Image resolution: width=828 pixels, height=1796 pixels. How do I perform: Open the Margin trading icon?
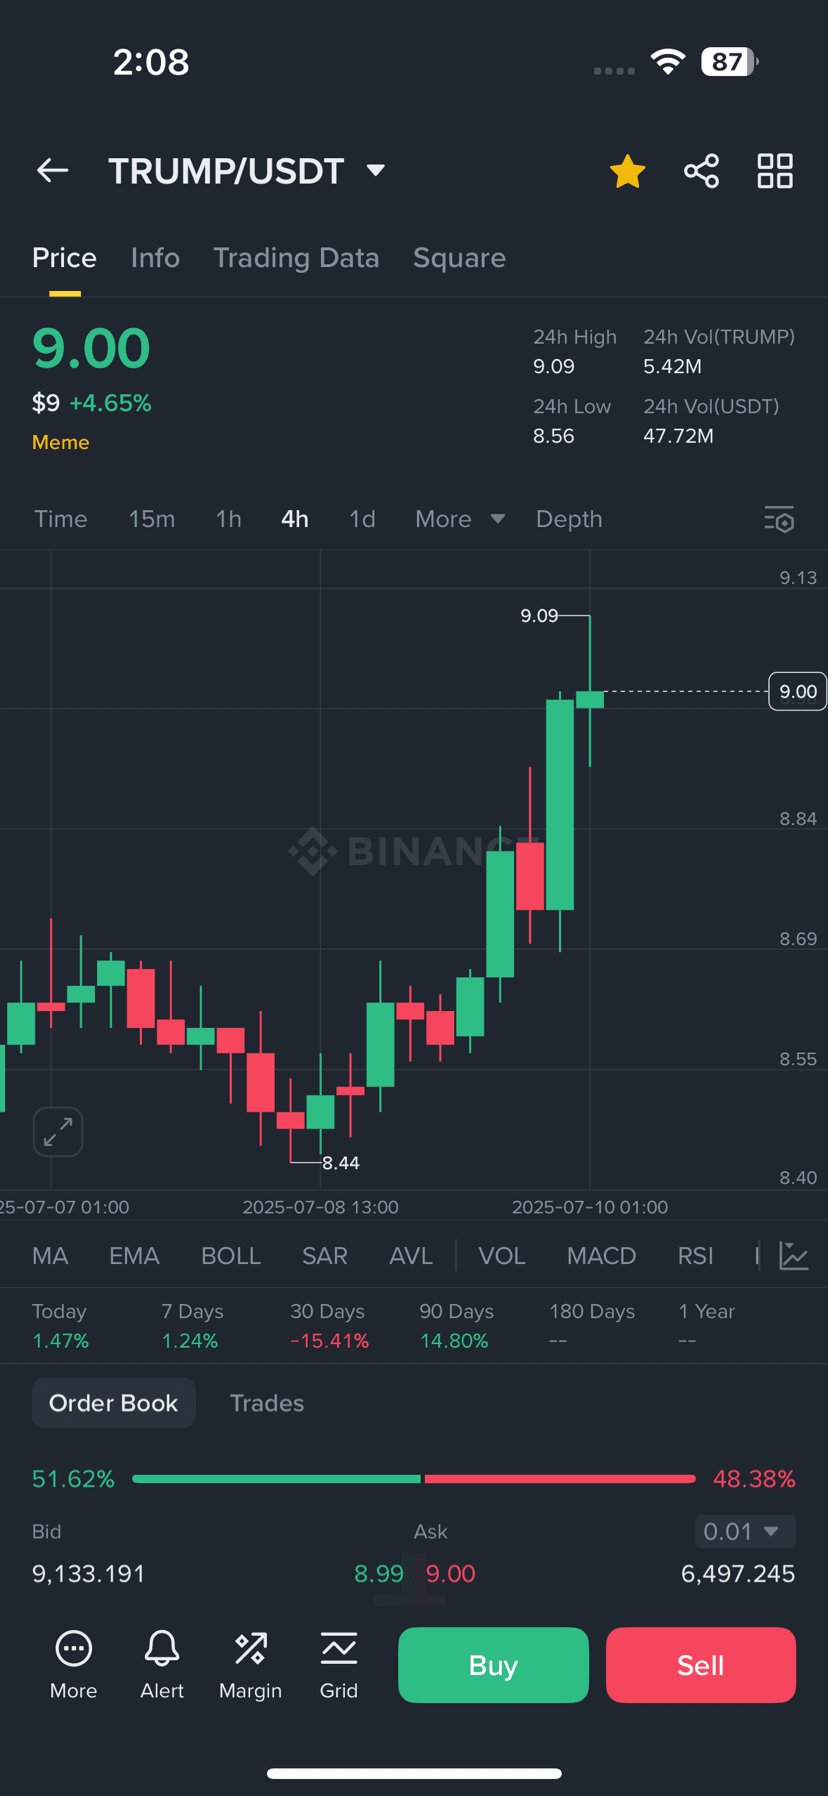(250, 1664)
